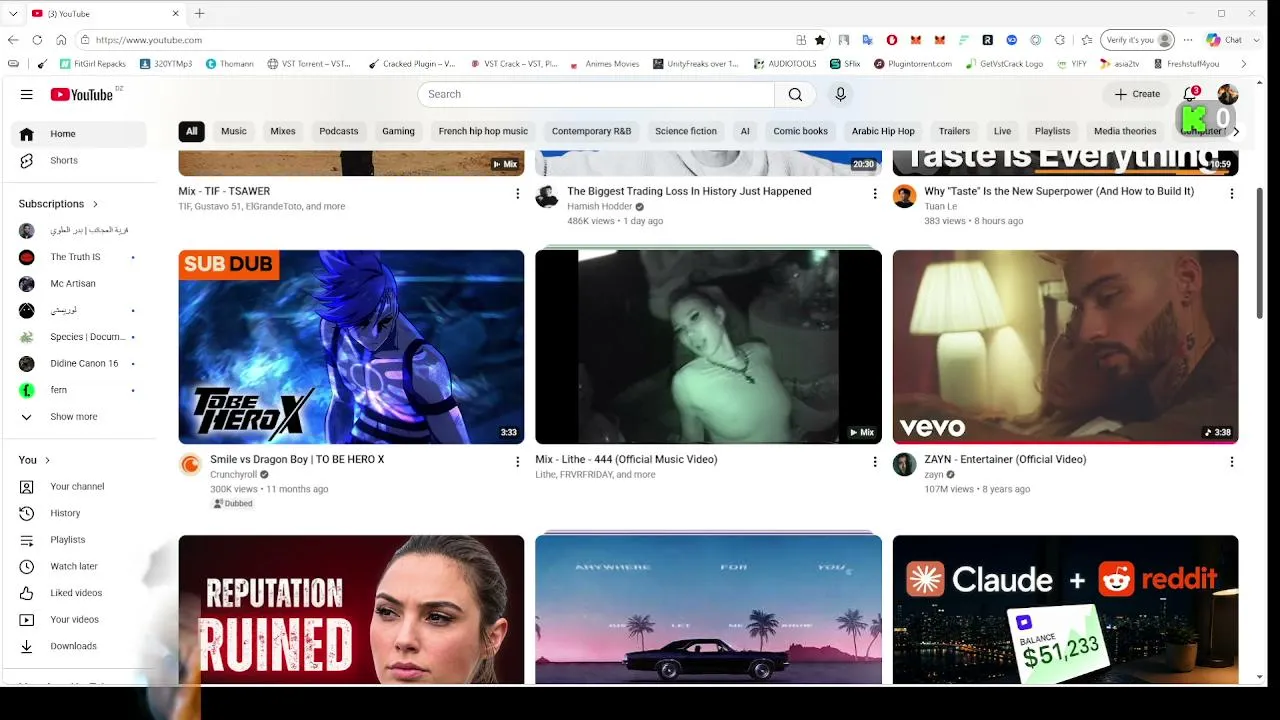The width and height of the screenshot is (1280, 720).
Task: Expand the You section chevron
Action: (x=47, y=460)
